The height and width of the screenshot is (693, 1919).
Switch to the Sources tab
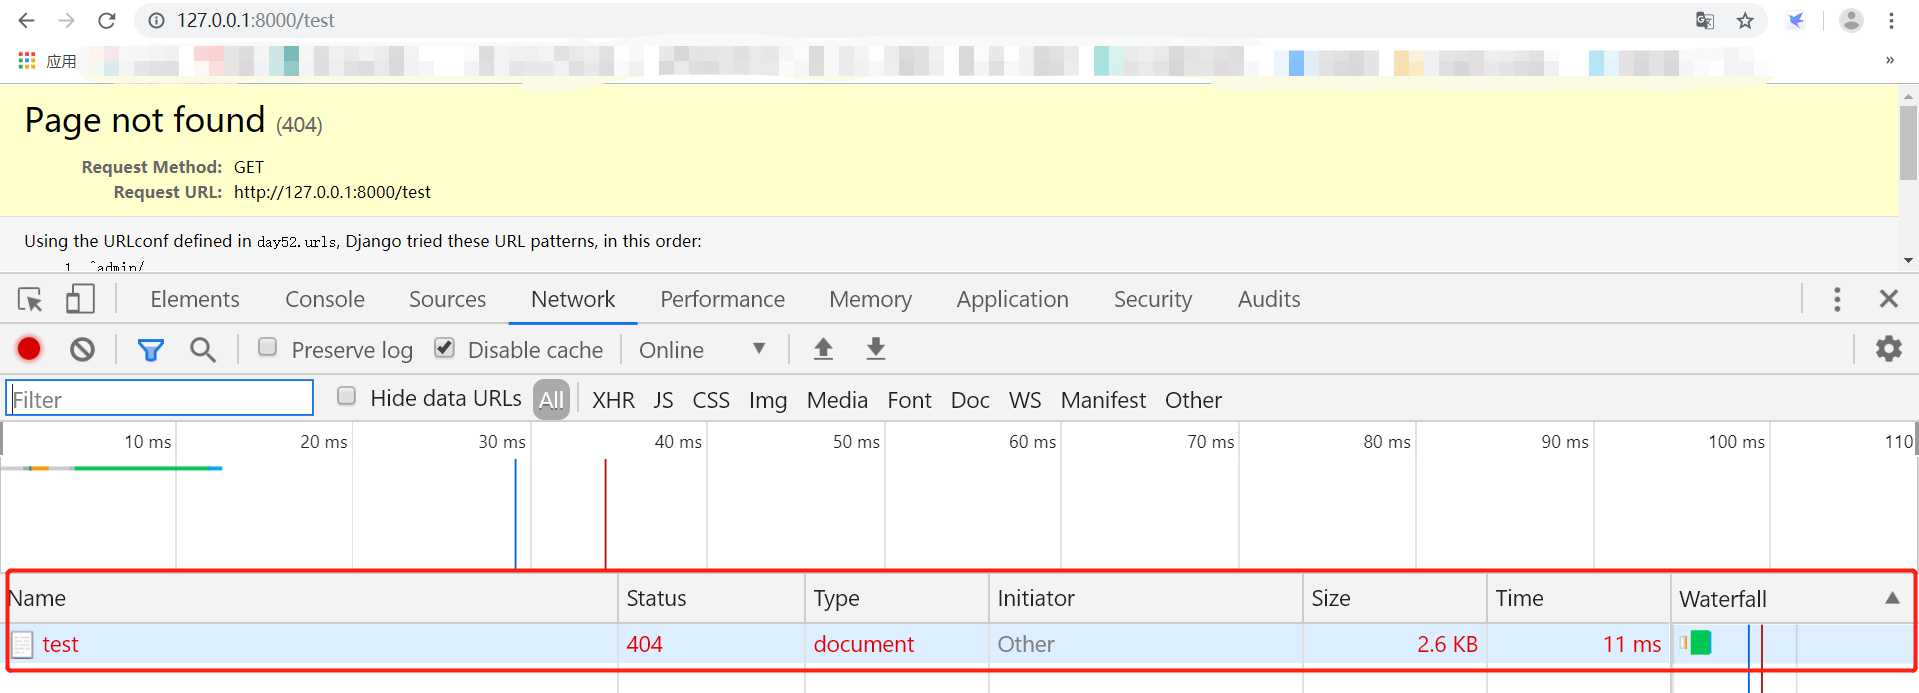[x=447, y=299]
